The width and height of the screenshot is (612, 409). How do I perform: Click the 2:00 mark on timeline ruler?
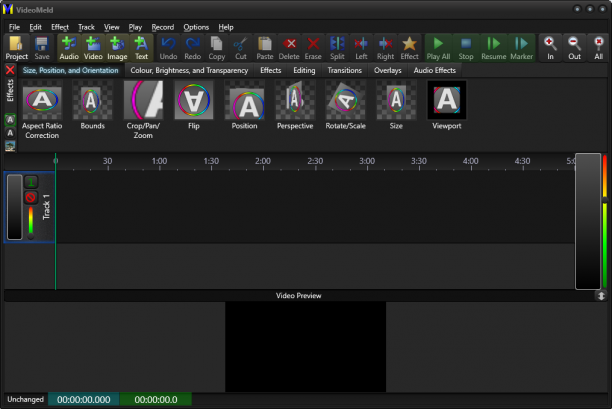263,161
